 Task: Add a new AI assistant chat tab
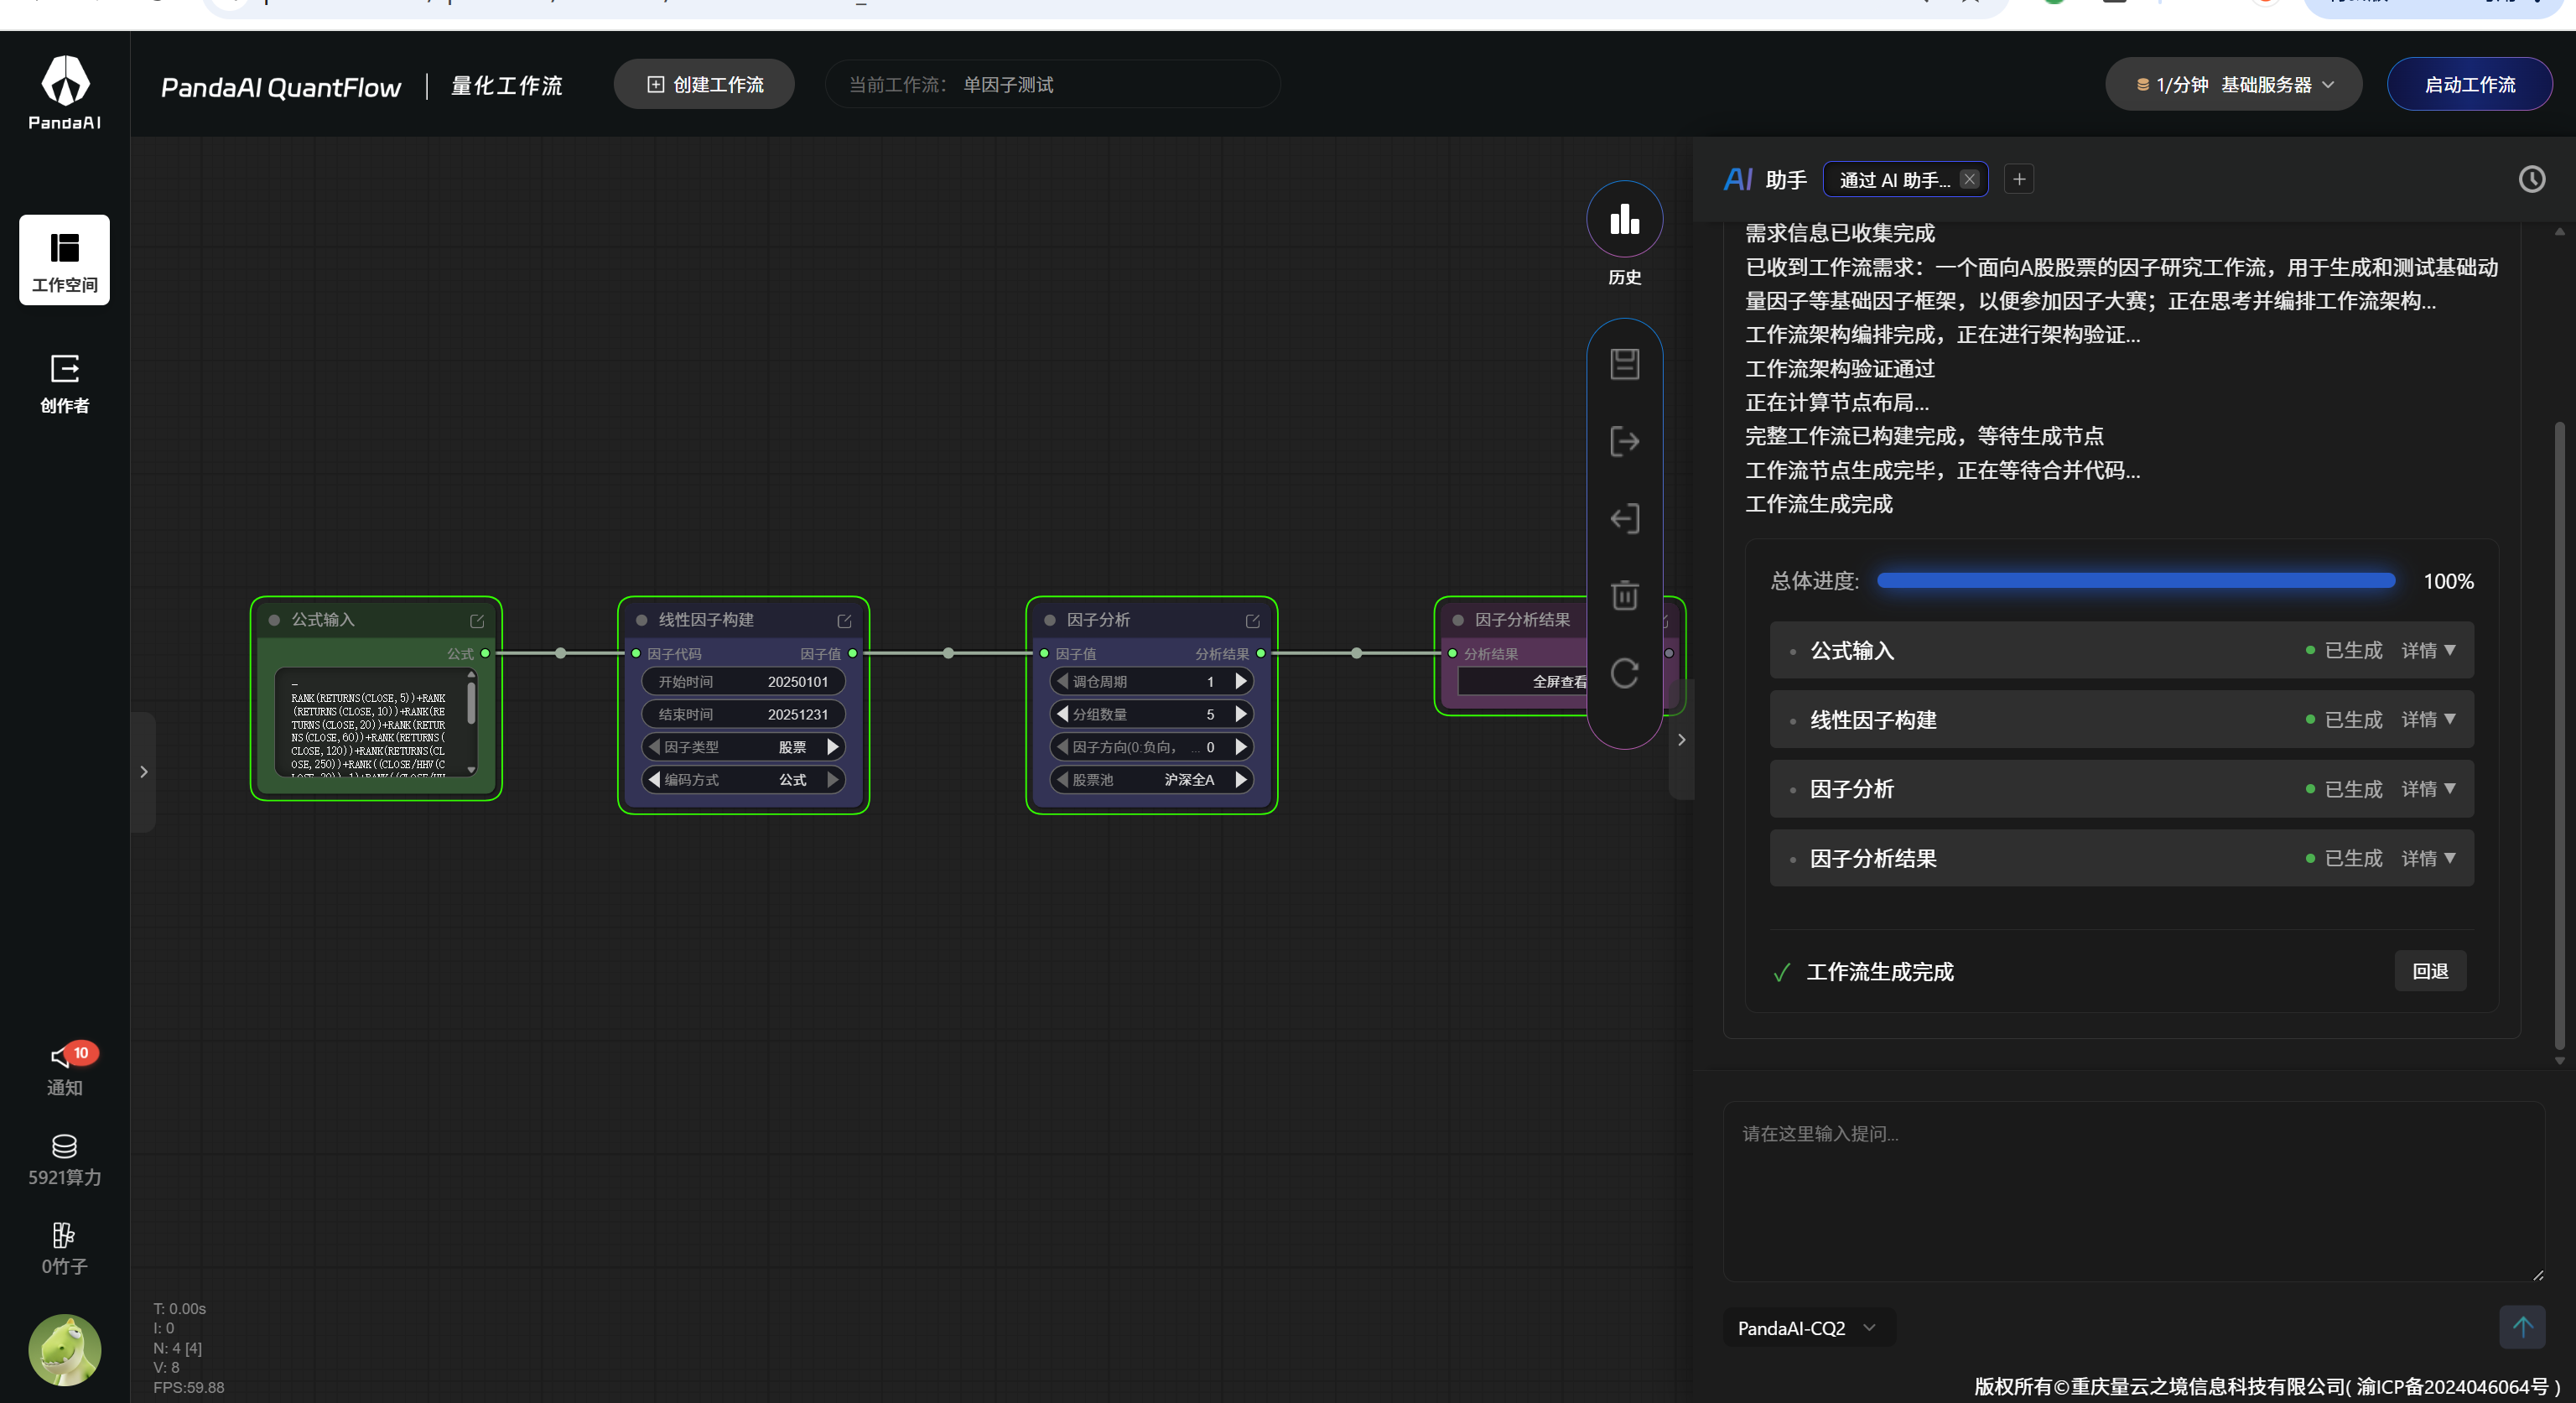(x=2018, y=179)
